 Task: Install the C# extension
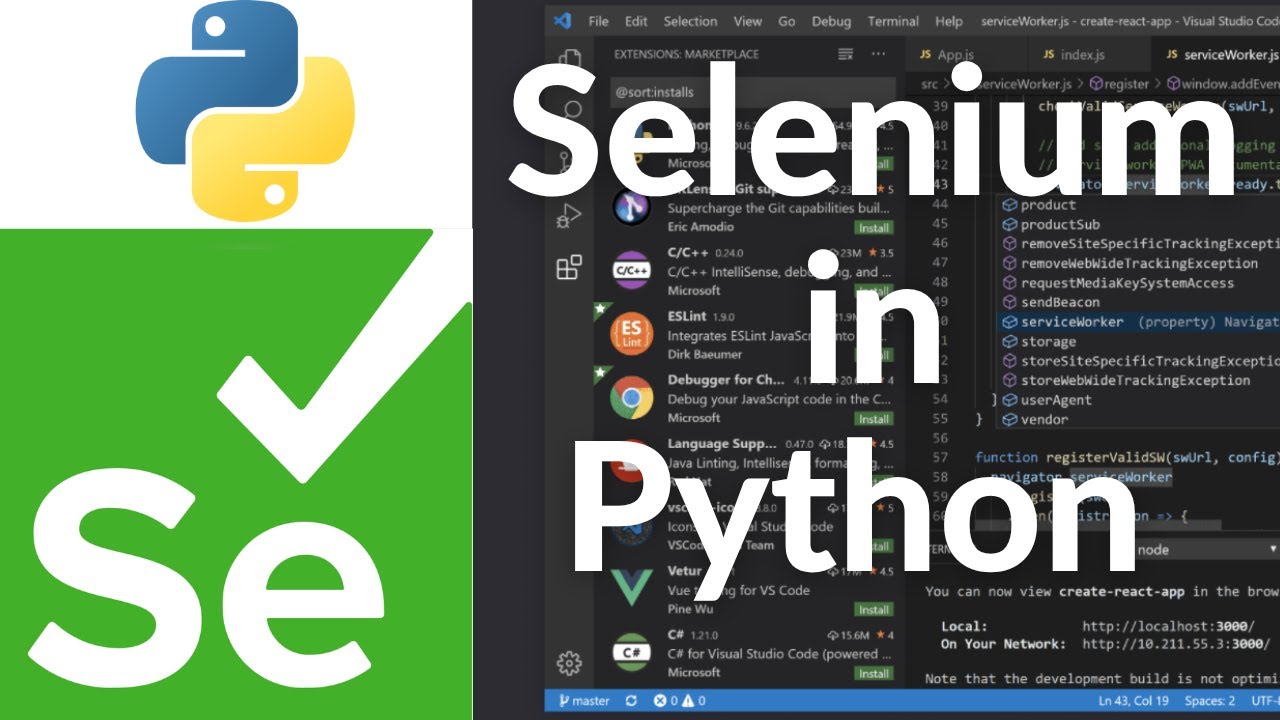pos(873,673)
